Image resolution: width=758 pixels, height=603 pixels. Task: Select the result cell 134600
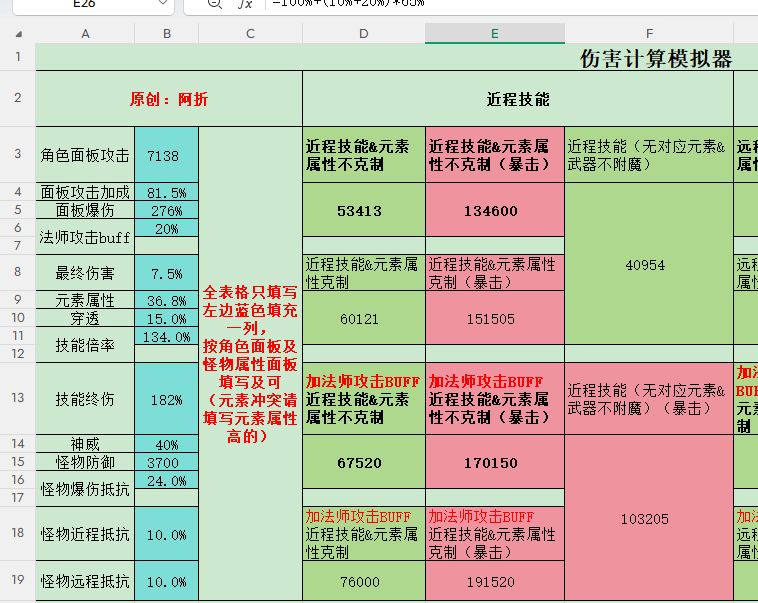point(495,210)
